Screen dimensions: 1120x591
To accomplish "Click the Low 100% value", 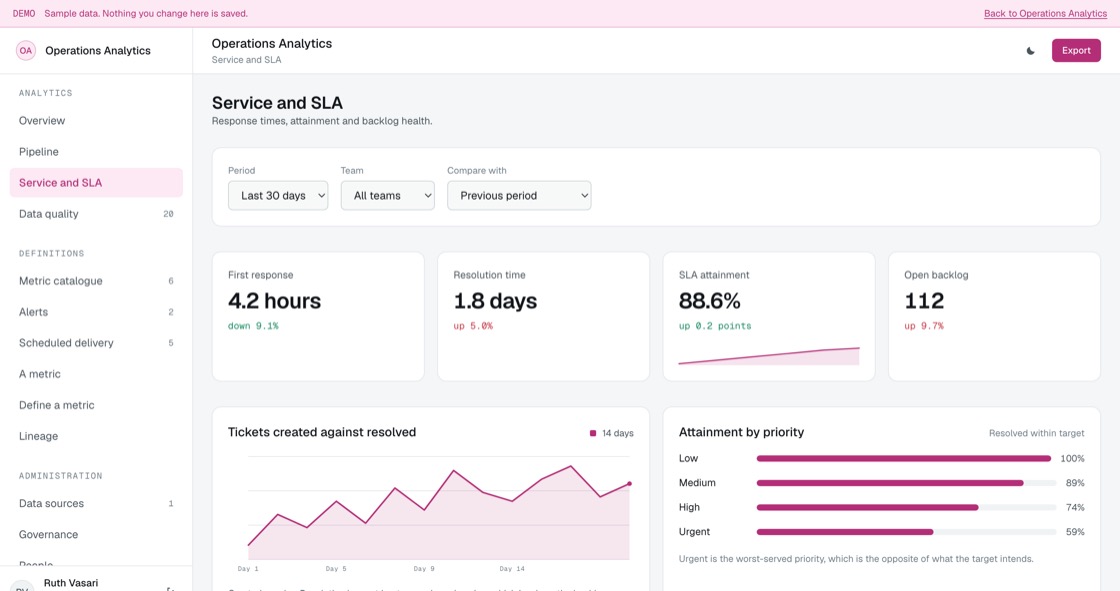I will pos(1072,459).
